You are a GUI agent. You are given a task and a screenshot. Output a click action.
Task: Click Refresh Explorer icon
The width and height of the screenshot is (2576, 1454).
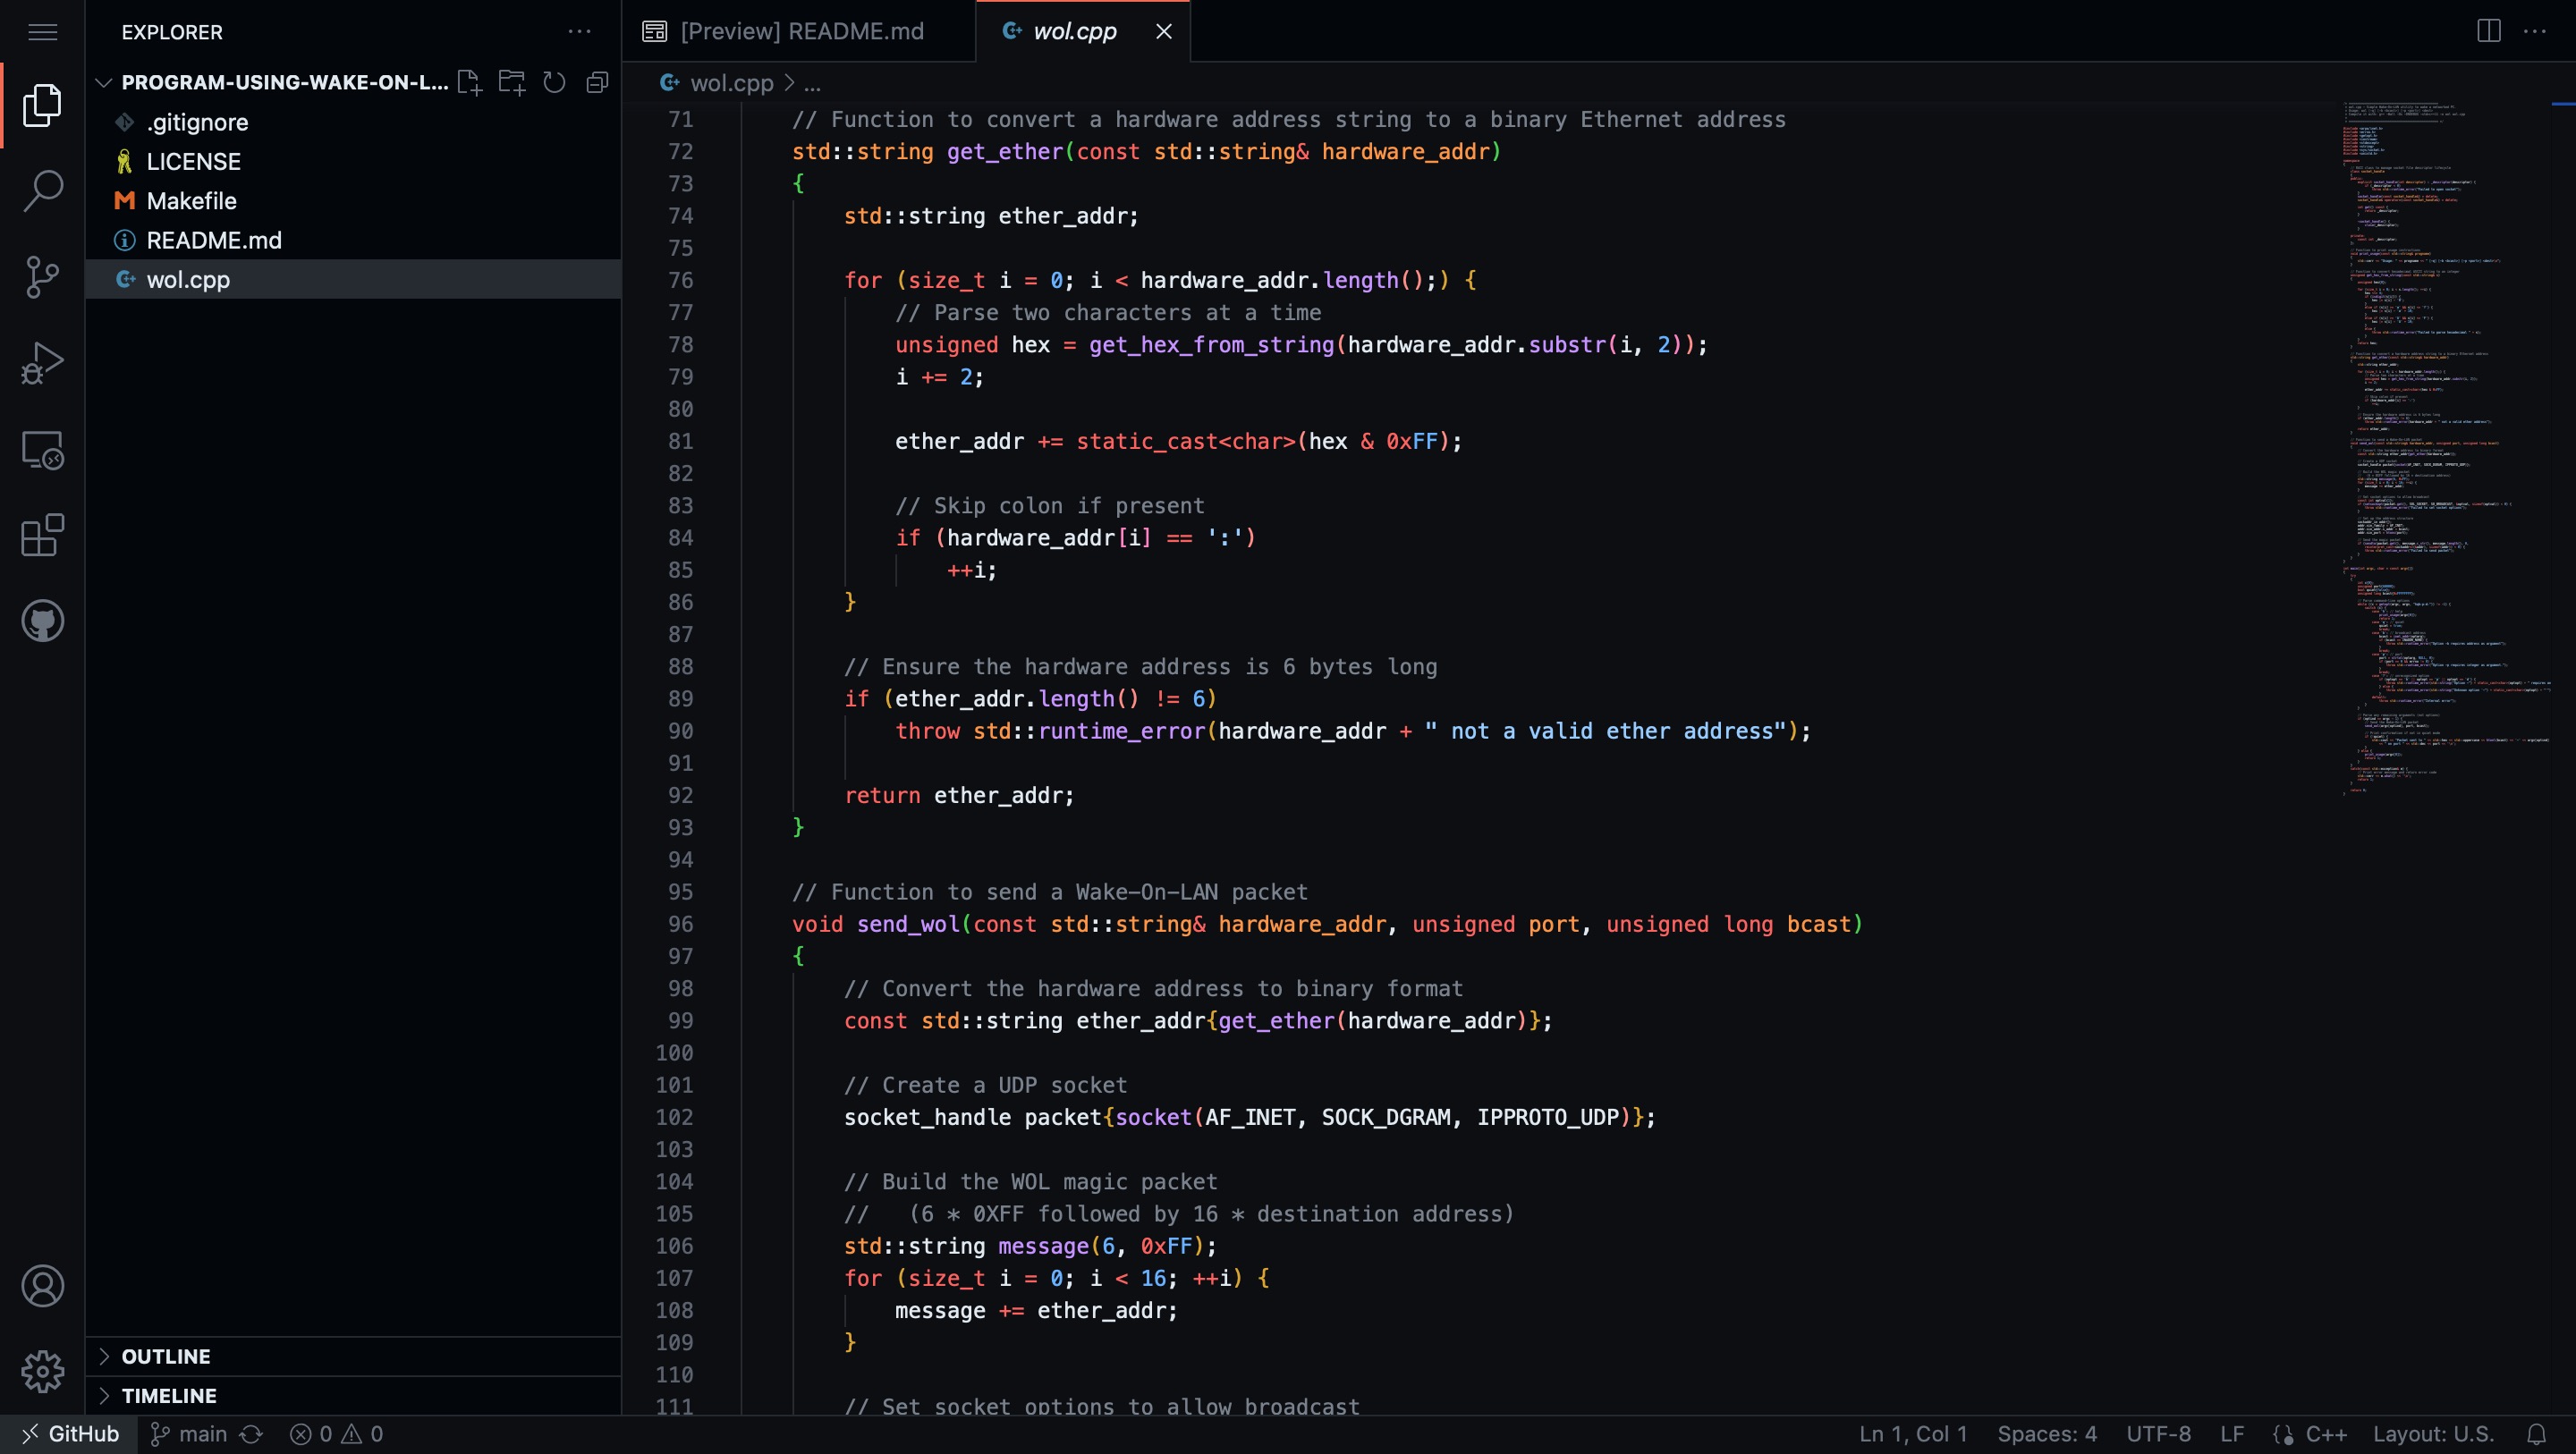[554, 82]
